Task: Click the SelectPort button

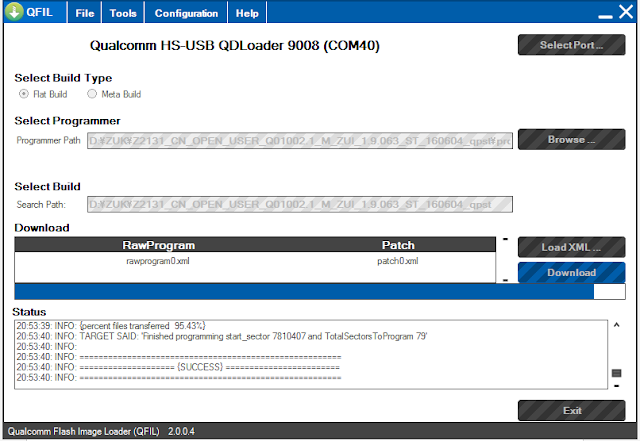Action: click(571, 45)
